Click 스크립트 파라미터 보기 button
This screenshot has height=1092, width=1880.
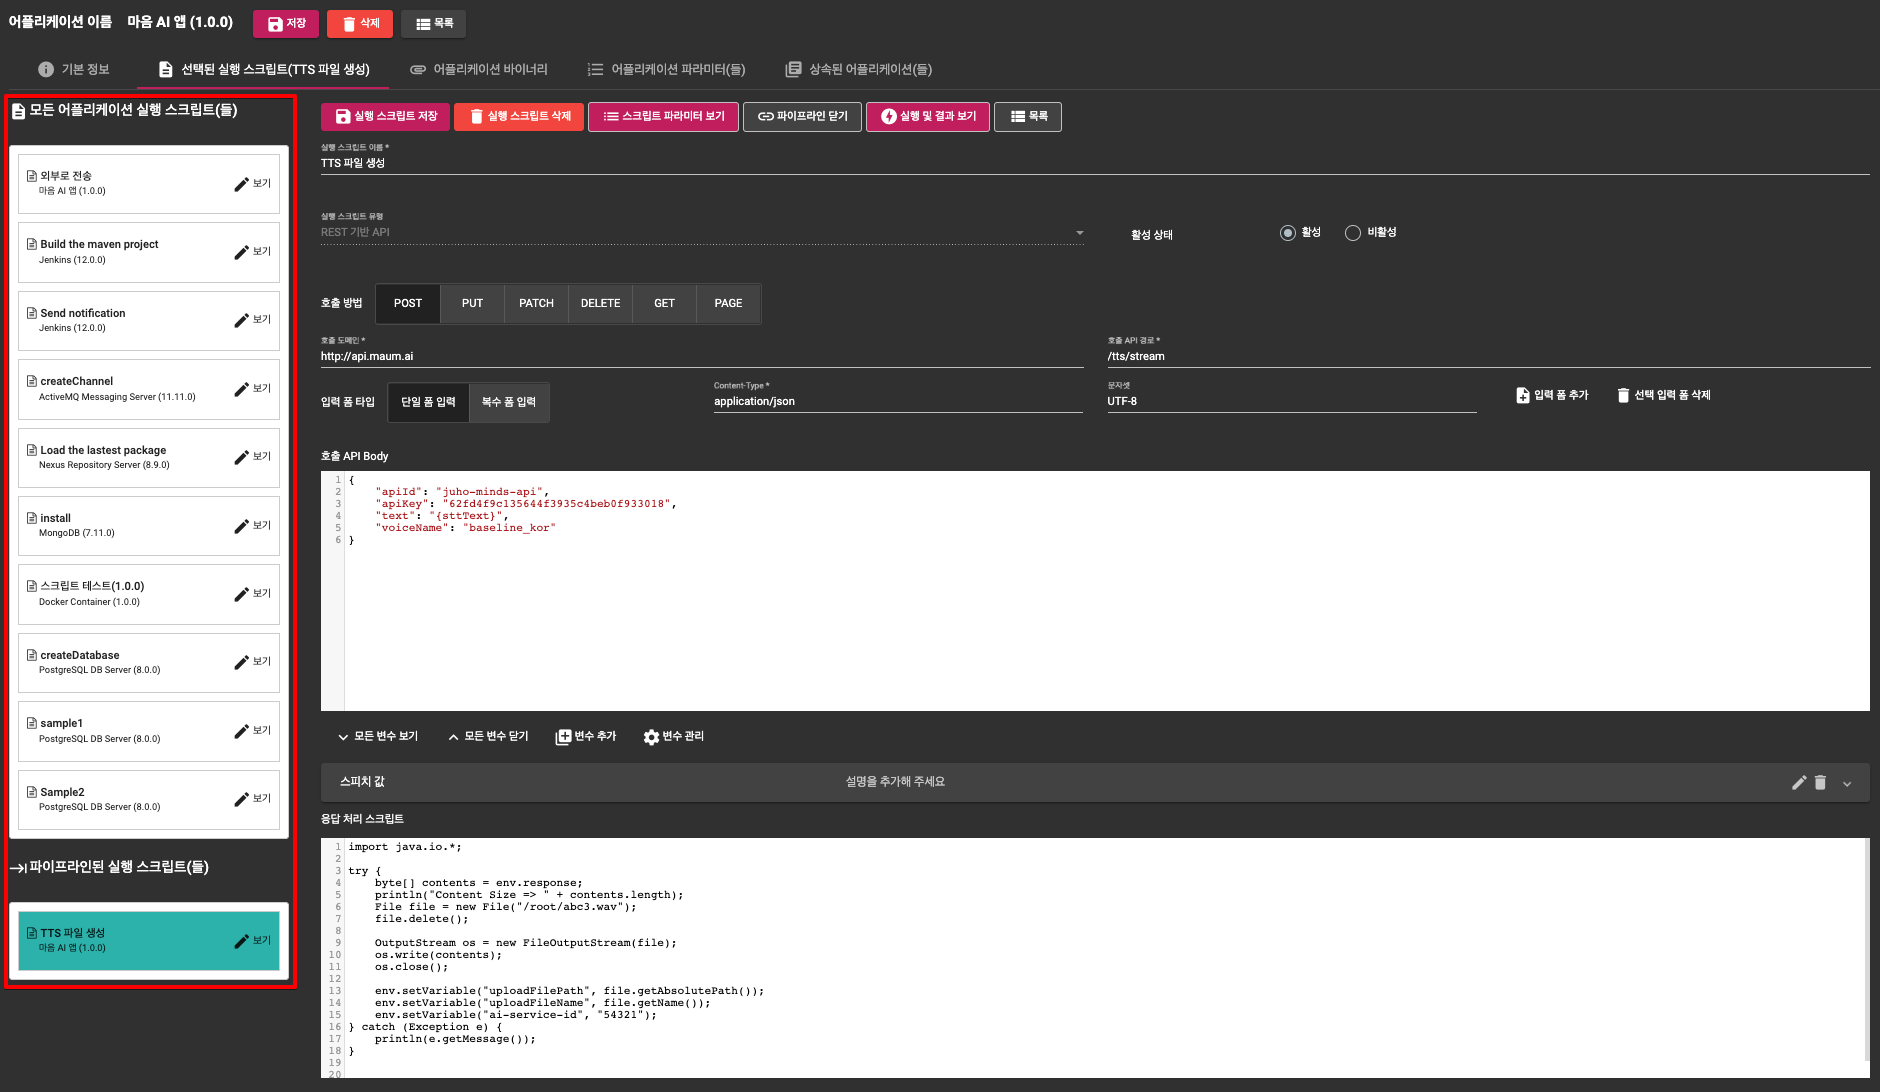(x=664, y=117)
